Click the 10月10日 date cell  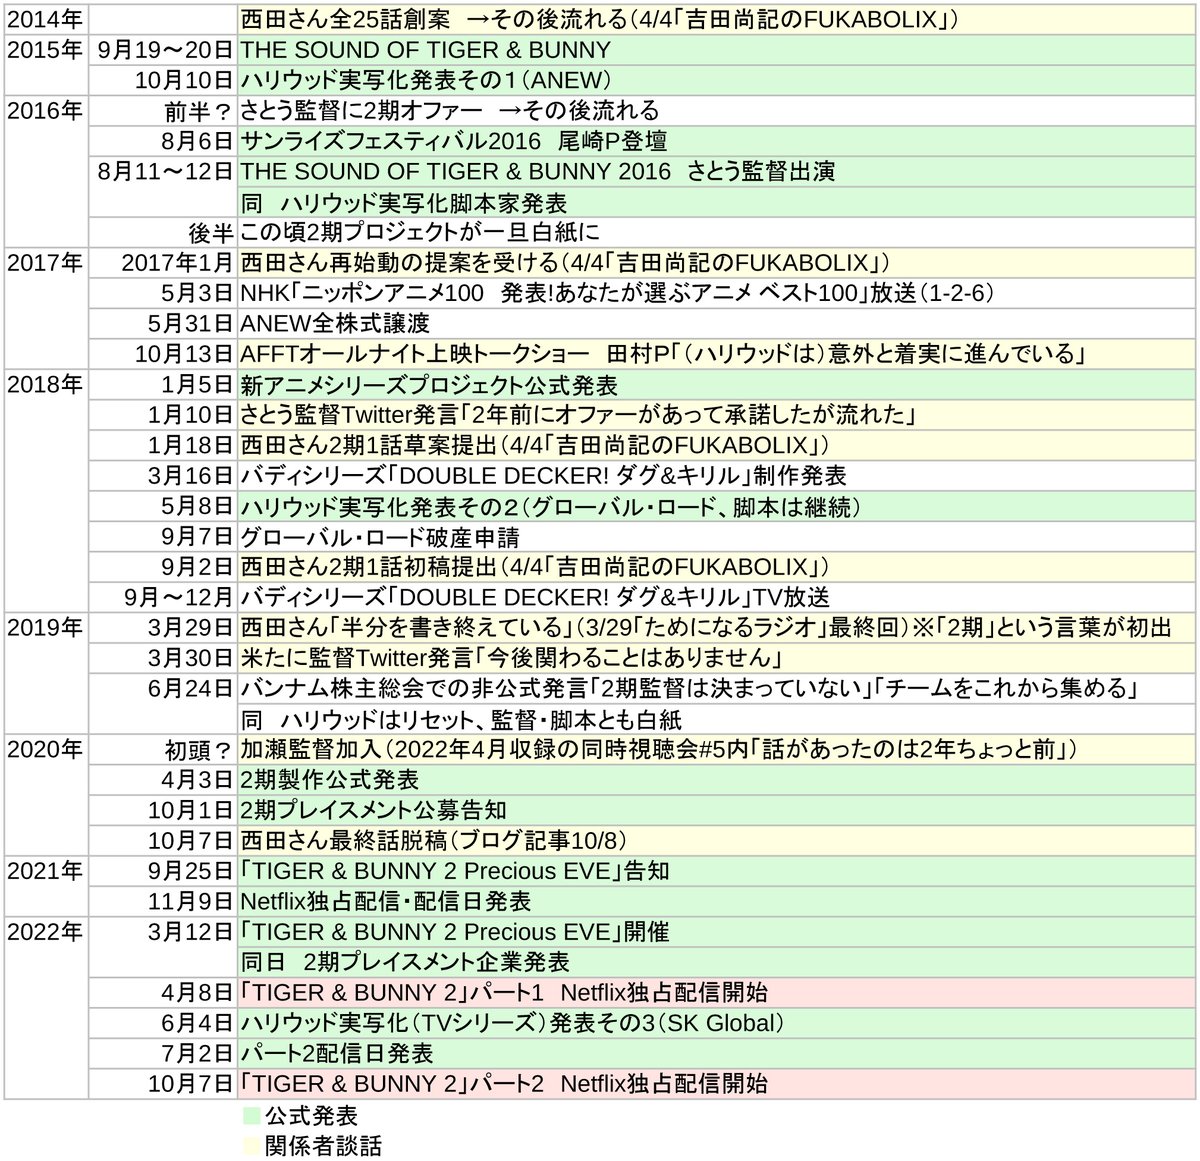tap(163, 80)
